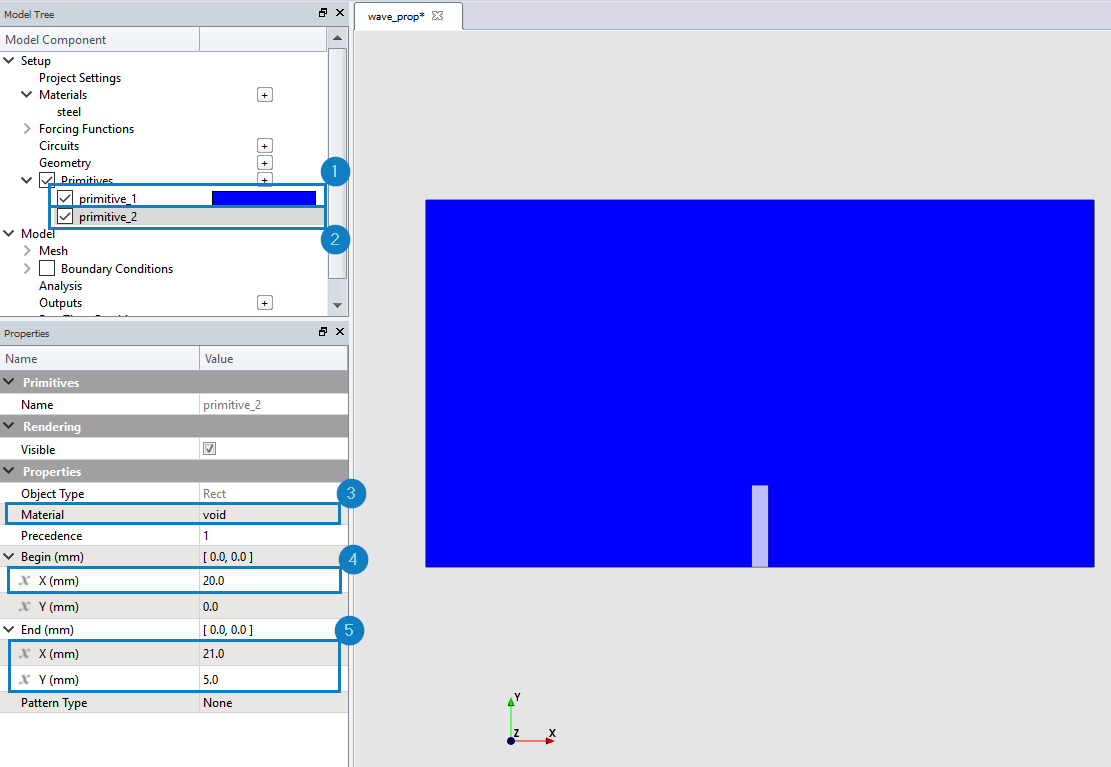Close the wave_prop tab with X icon
Screen dimensions: 1111x767
click(437, 16)
